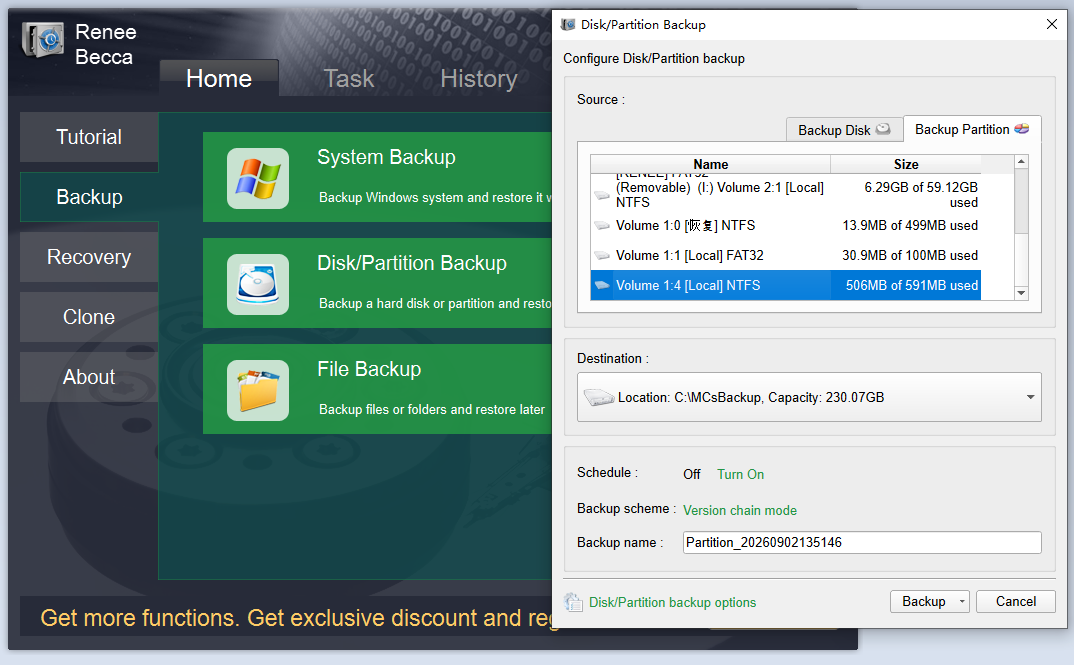Viewport: 1074px width, 665px height.
Task: Open Version chain mode backup scheme
Action: [740, 510]
